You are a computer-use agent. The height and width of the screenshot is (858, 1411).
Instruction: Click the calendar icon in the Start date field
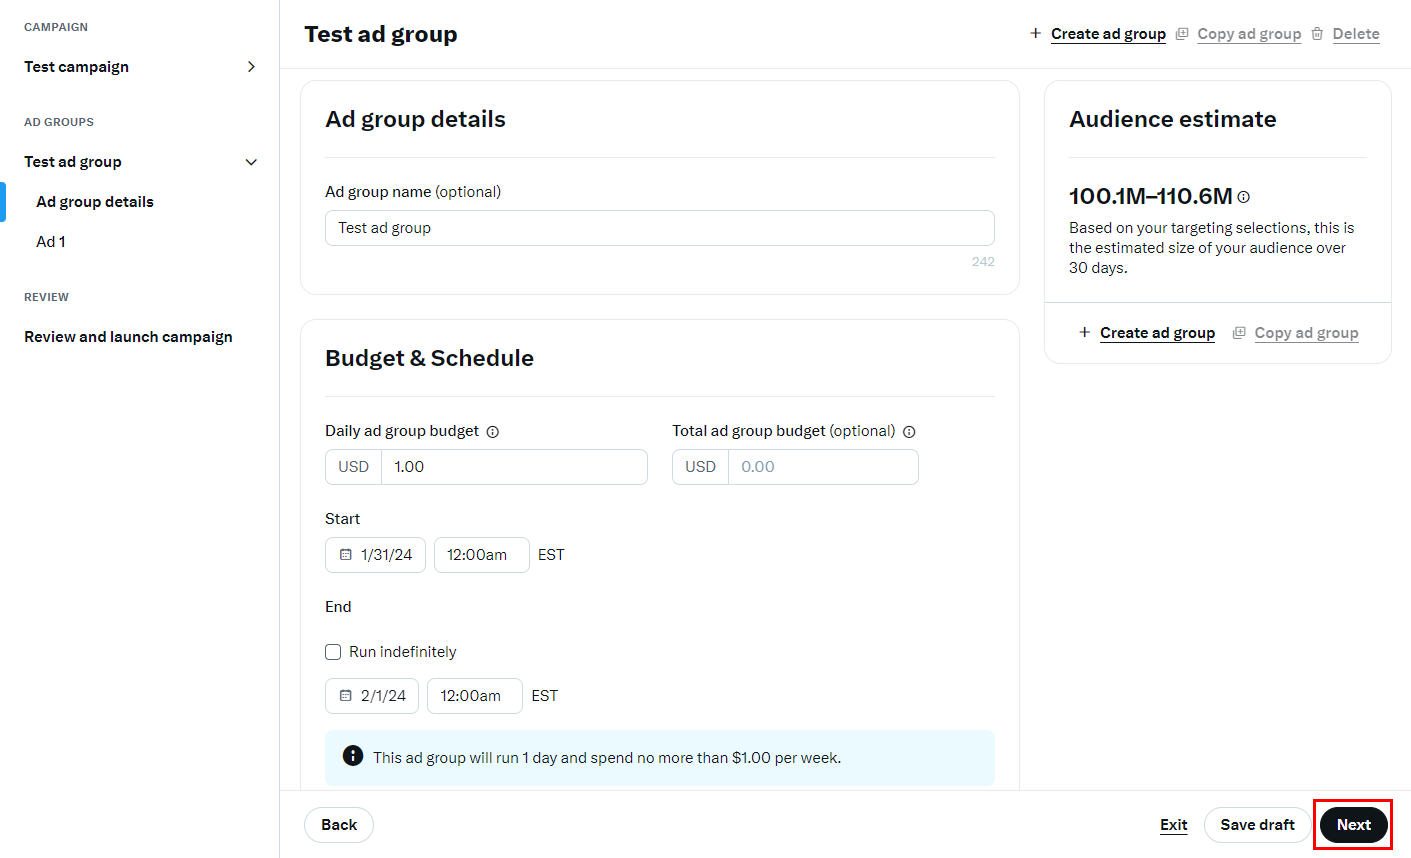click(346, 555)
